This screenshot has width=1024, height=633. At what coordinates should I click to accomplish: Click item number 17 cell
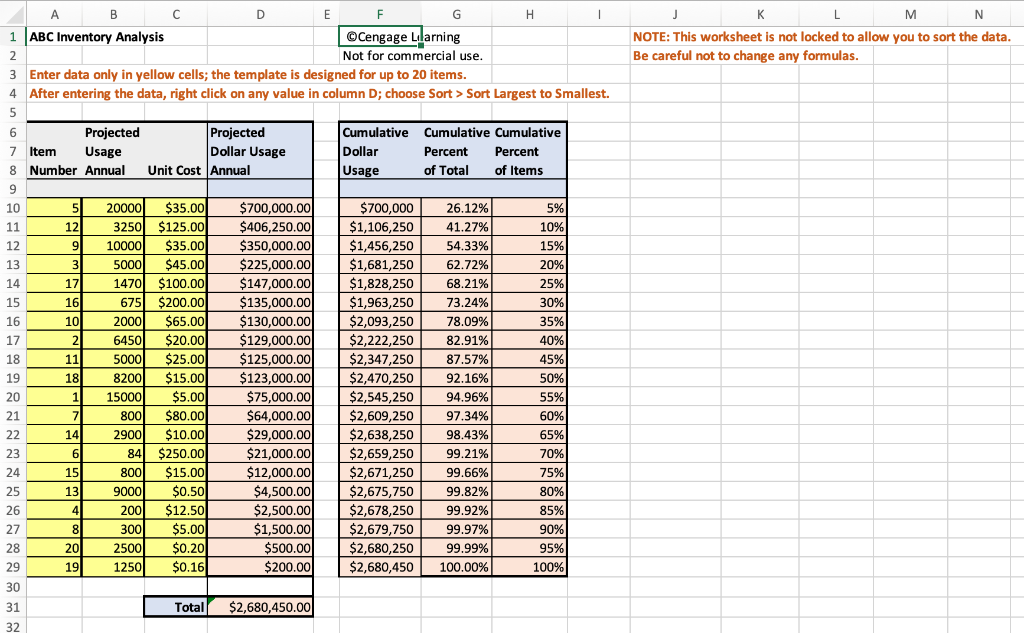pos(54,284)
